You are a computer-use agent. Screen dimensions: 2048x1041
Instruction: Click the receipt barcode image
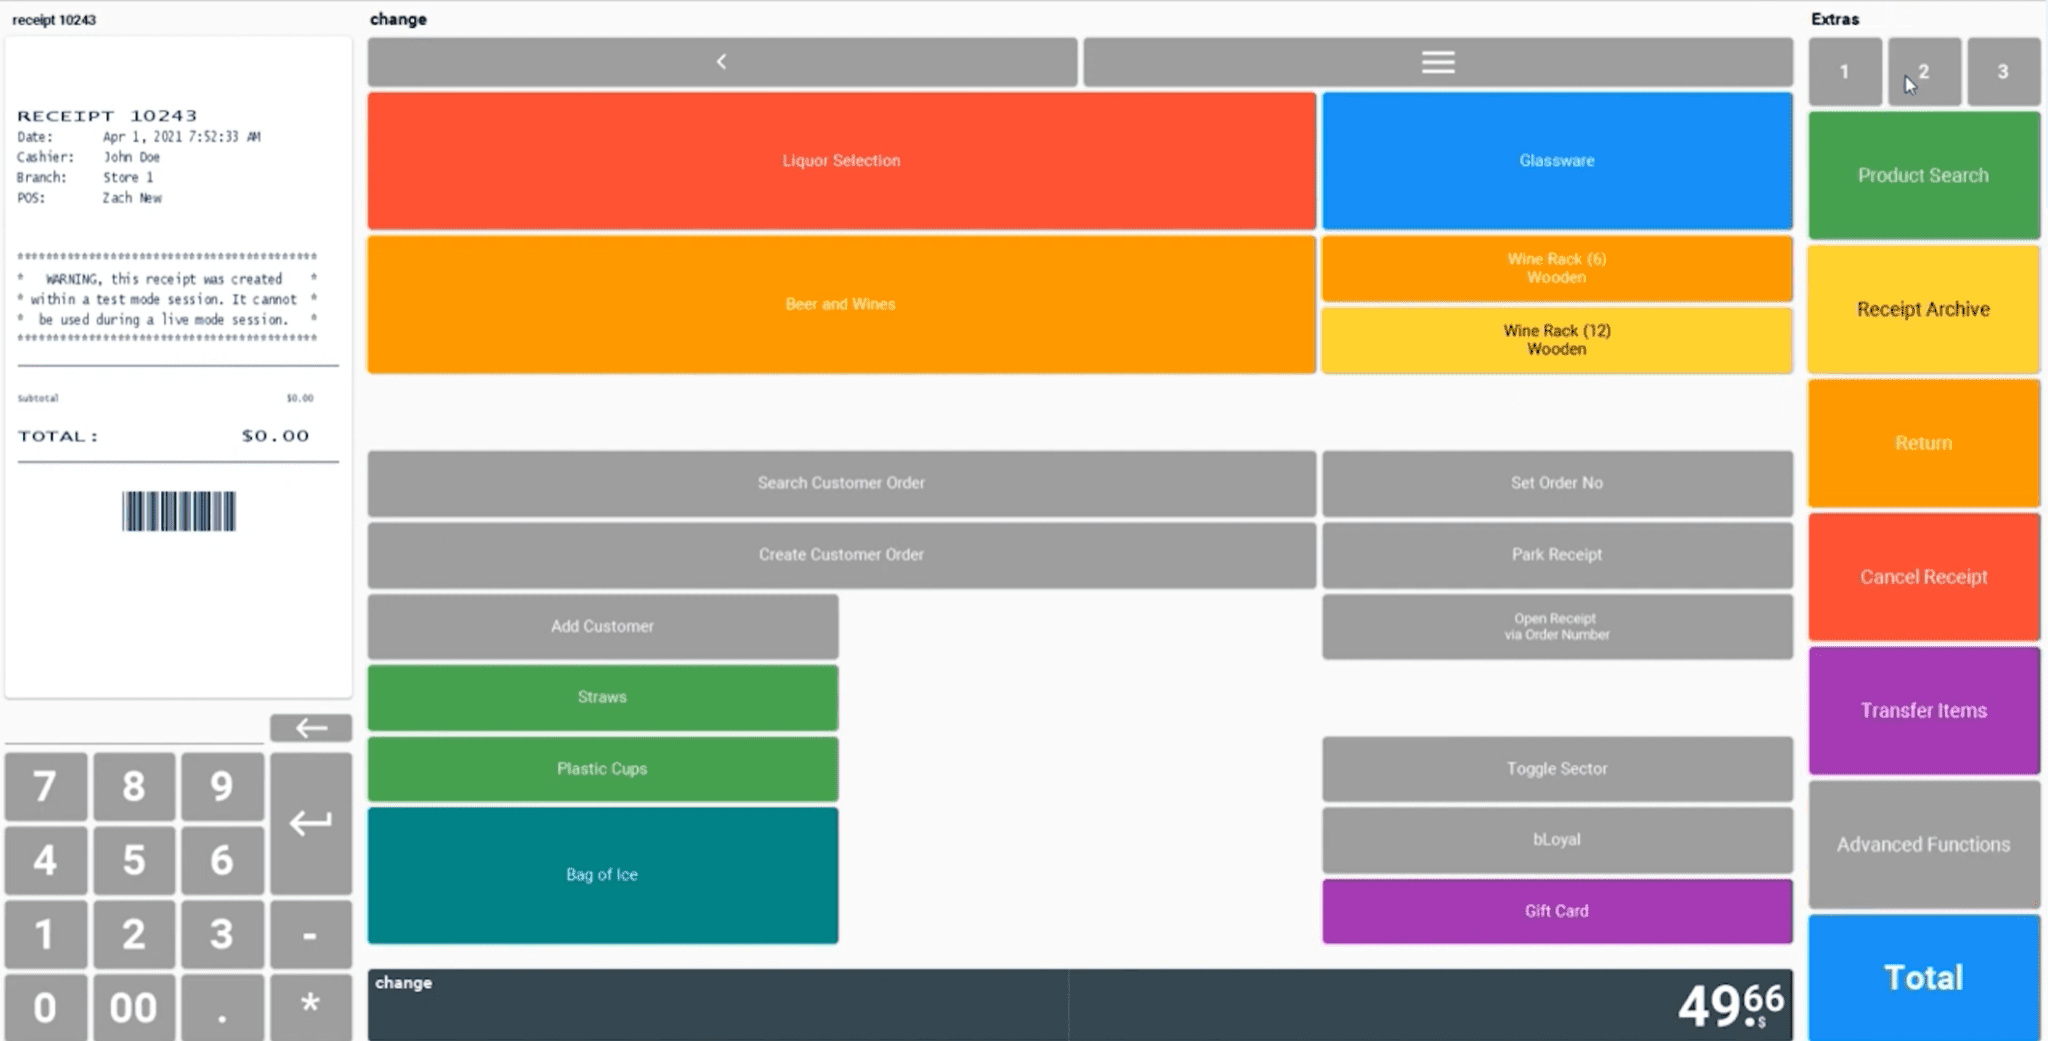point(179,511)
